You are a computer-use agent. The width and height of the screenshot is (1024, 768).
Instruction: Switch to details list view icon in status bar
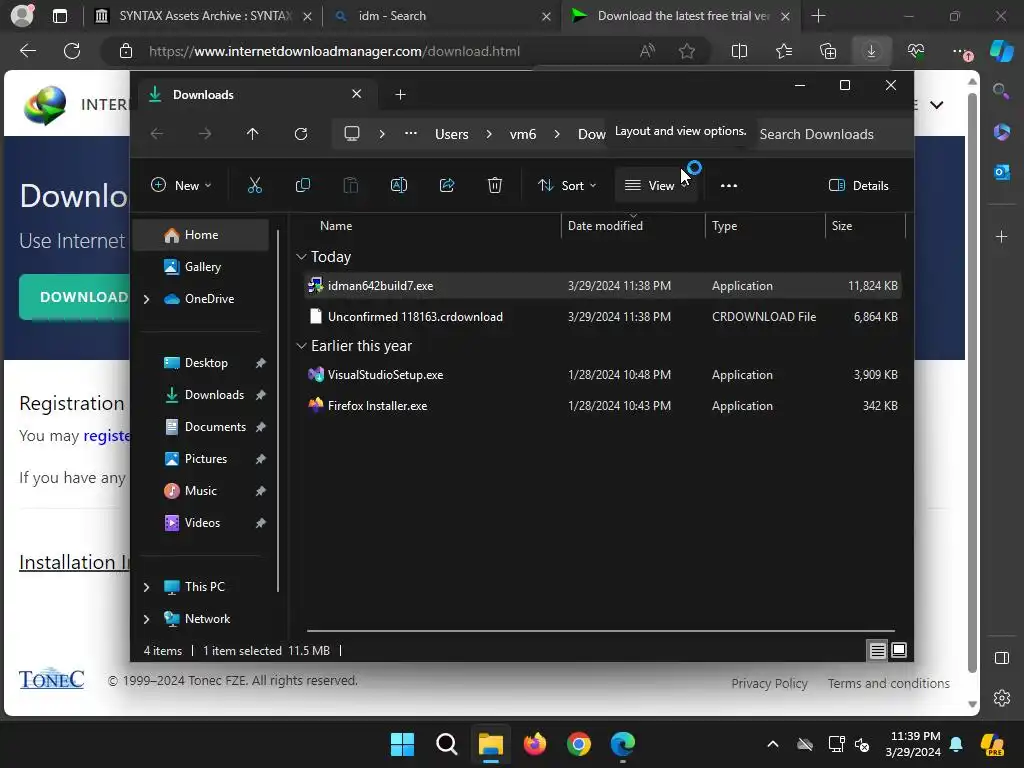tap(878, 650)
